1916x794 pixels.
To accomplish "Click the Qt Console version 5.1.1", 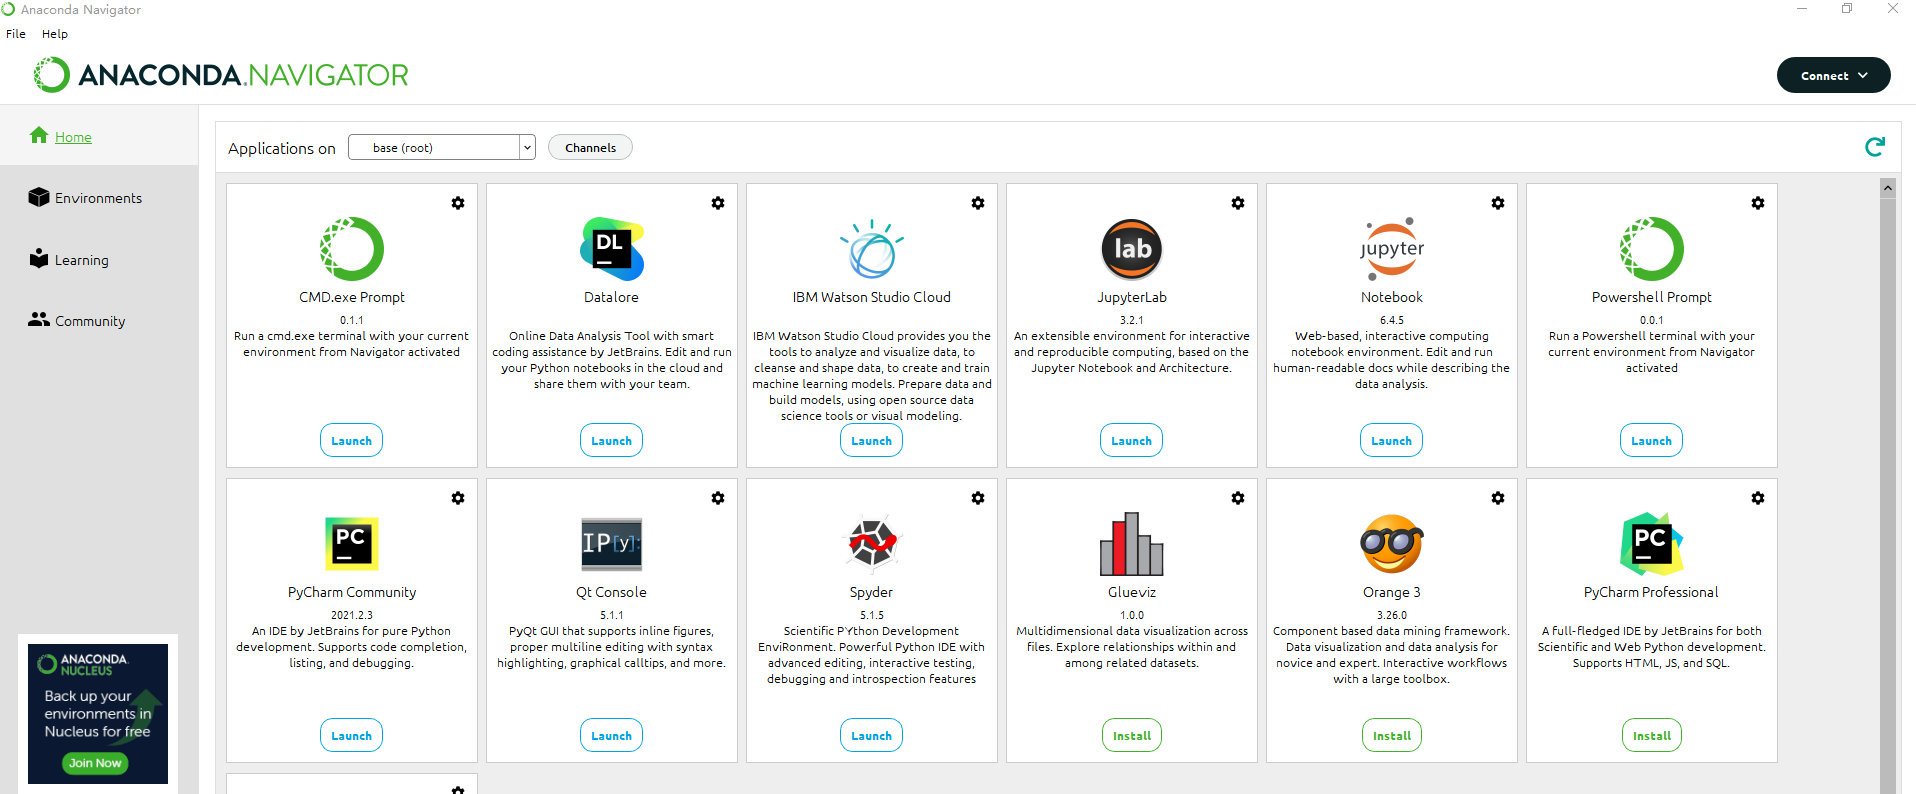I will coord(612,615).
